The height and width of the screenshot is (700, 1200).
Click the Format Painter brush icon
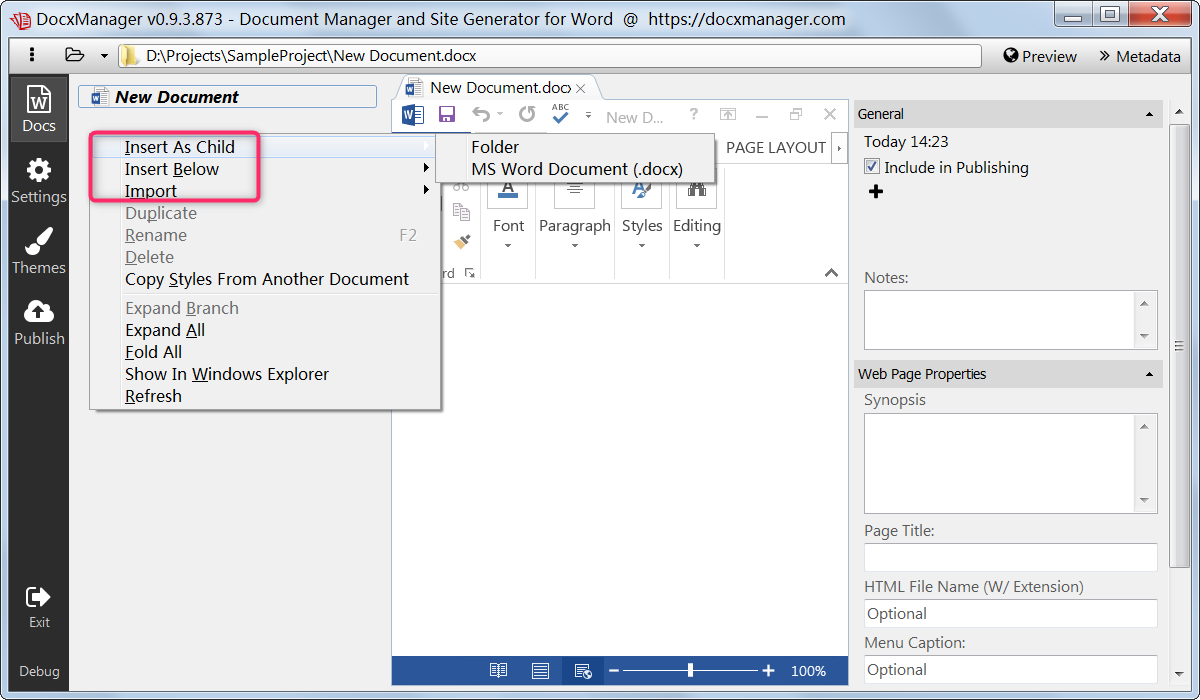click(x=461, y=241)
